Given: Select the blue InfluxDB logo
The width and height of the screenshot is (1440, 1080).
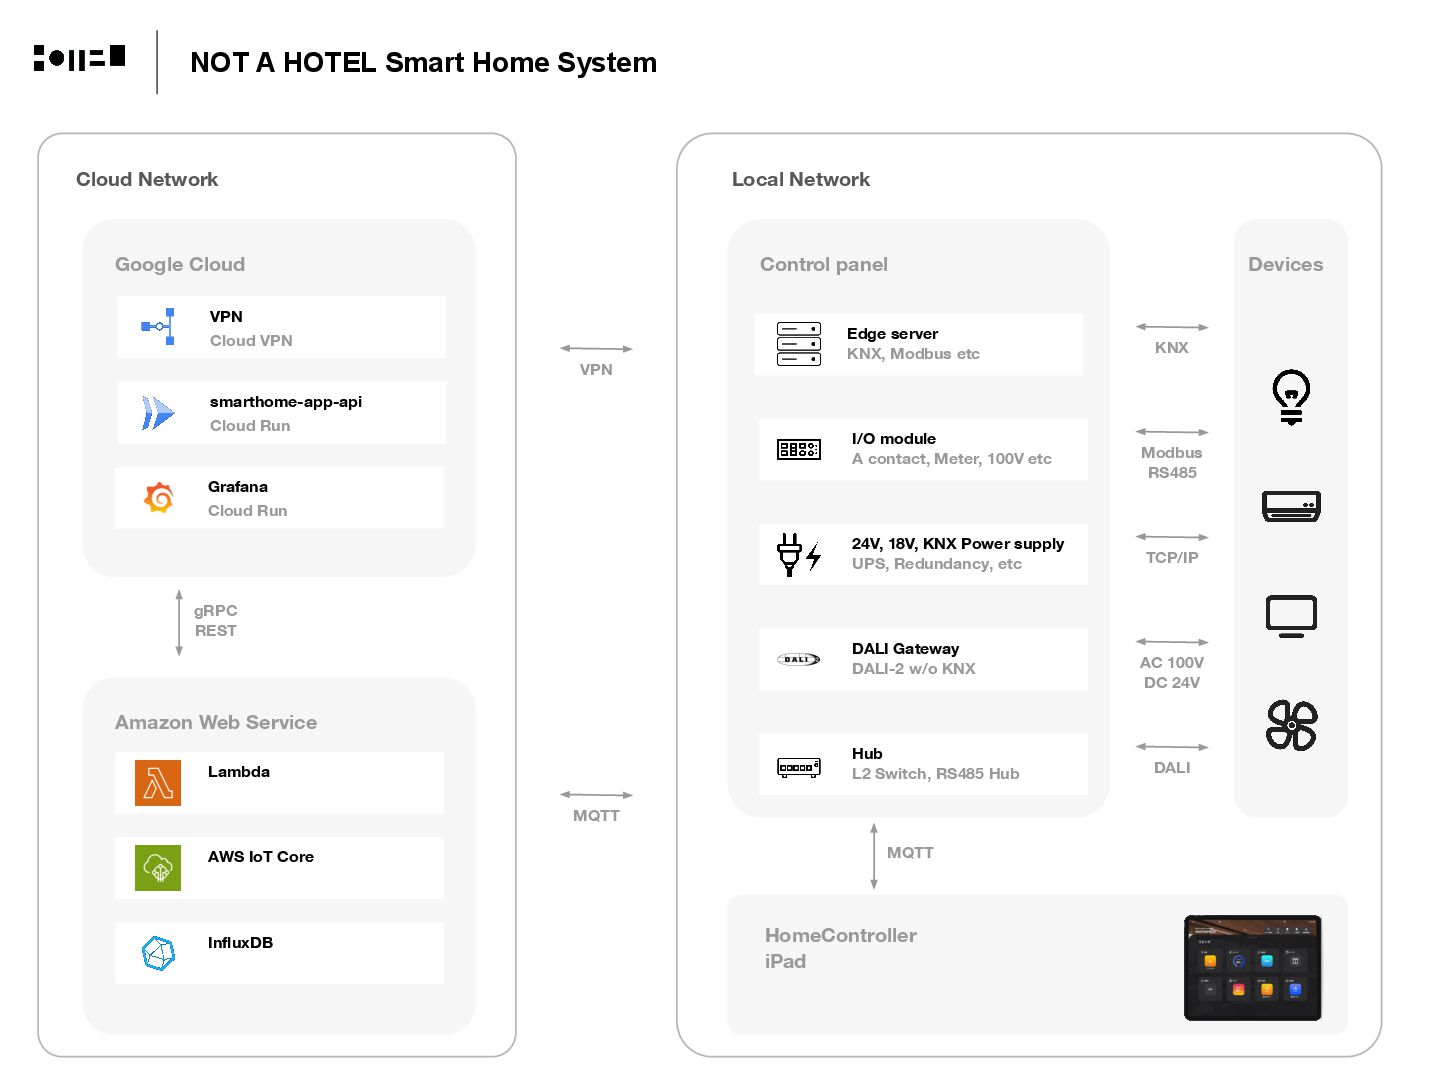Looking at the screenshot, I should click(158, 953).
